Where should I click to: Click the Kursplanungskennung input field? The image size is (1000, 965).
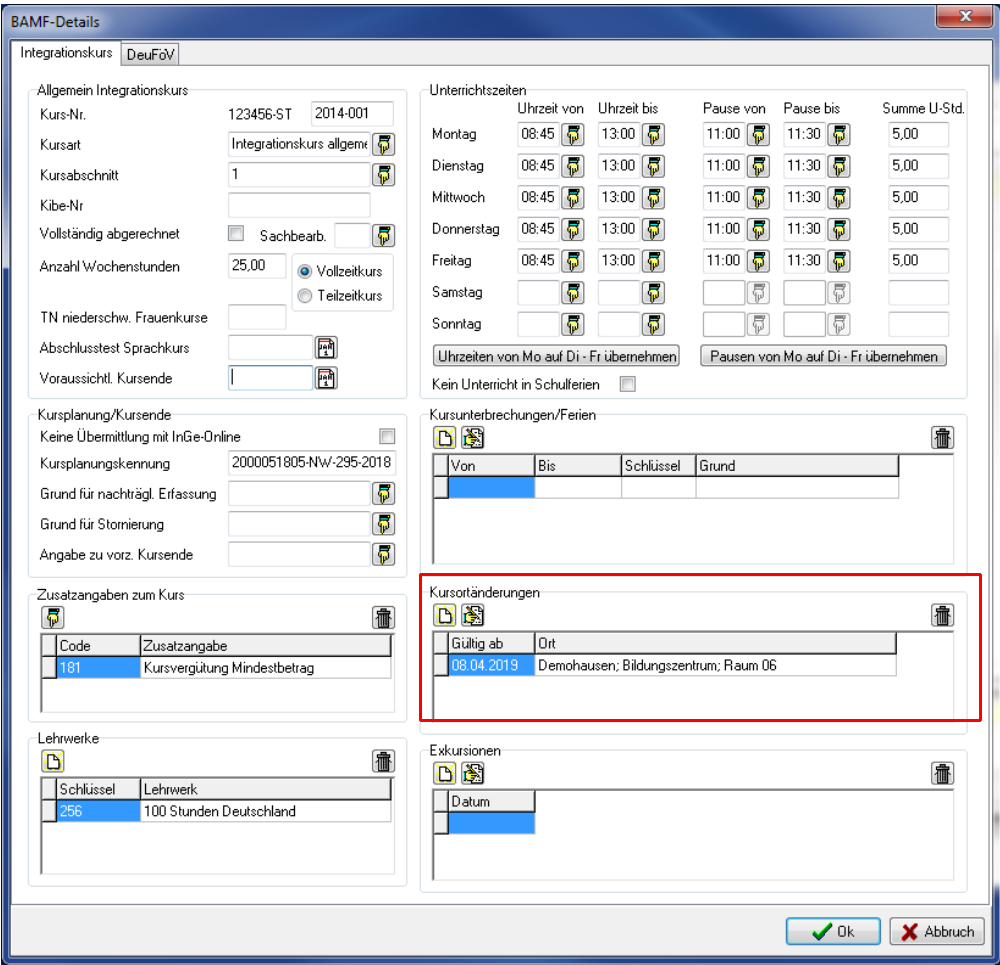(311, 462)
